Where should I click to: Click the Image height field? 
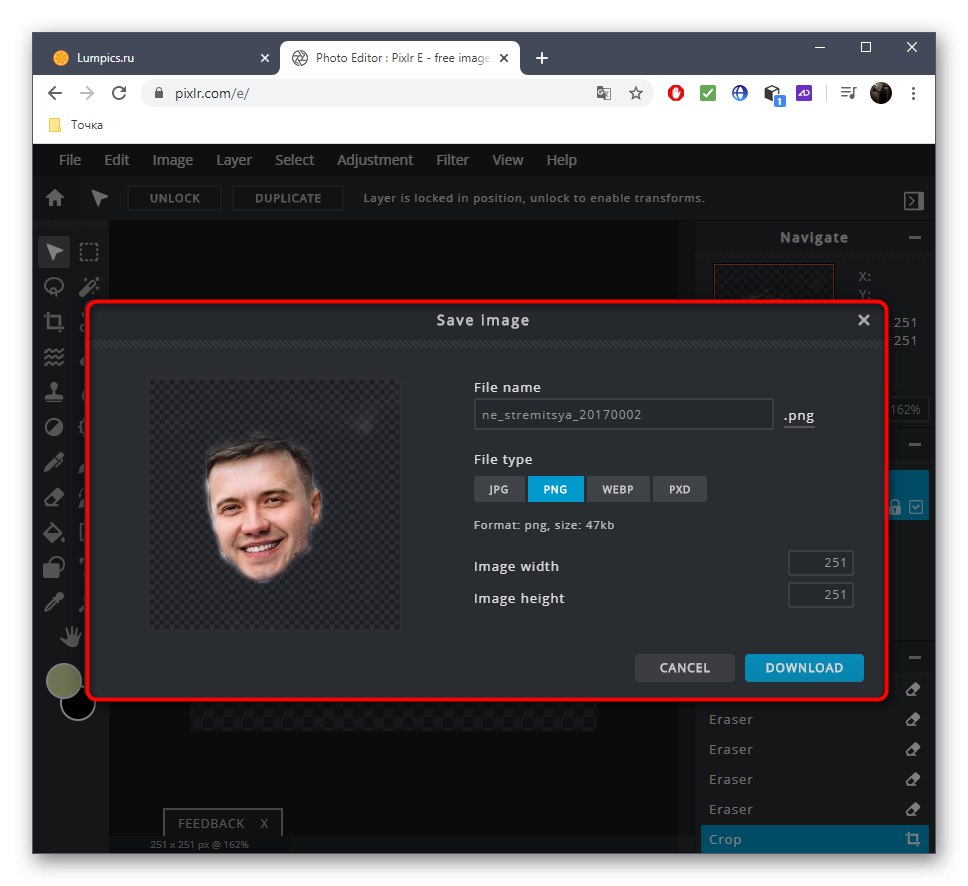pyautogui.click(x=820, y=595)
